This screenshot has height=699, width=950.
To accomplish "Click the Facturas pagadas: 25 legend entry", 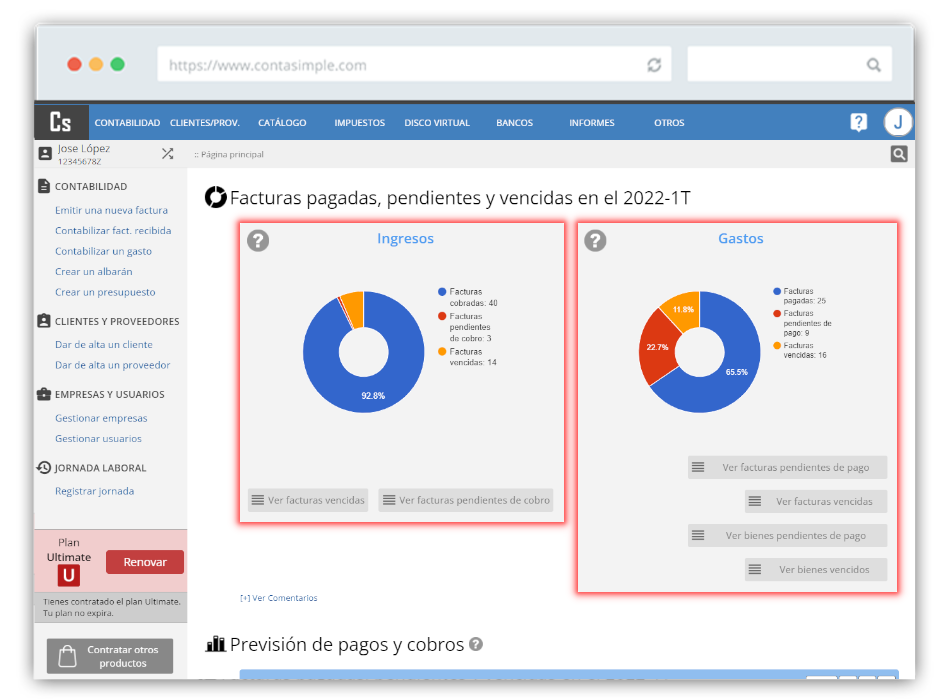I will pyautogui.click(x=800, y=296).
